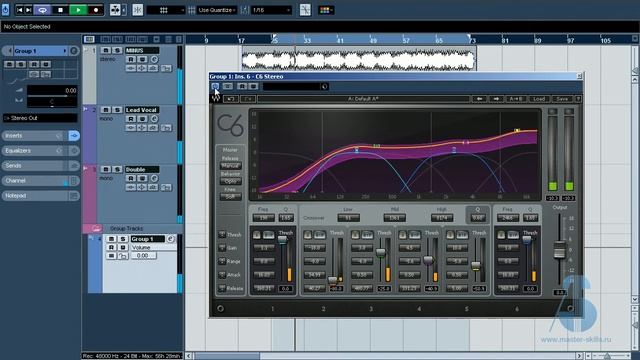Open the 1/16 quantize value dropdown

[271, 10]
